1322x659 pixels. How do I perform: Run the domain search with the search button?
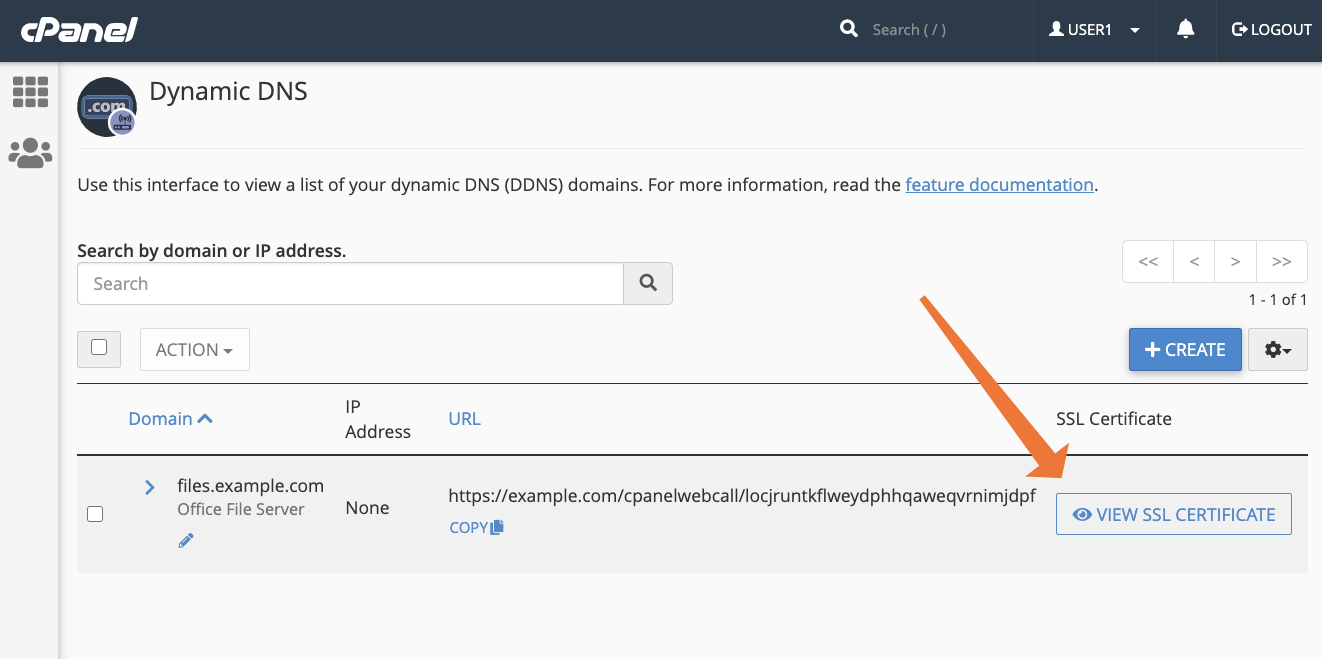647,283
